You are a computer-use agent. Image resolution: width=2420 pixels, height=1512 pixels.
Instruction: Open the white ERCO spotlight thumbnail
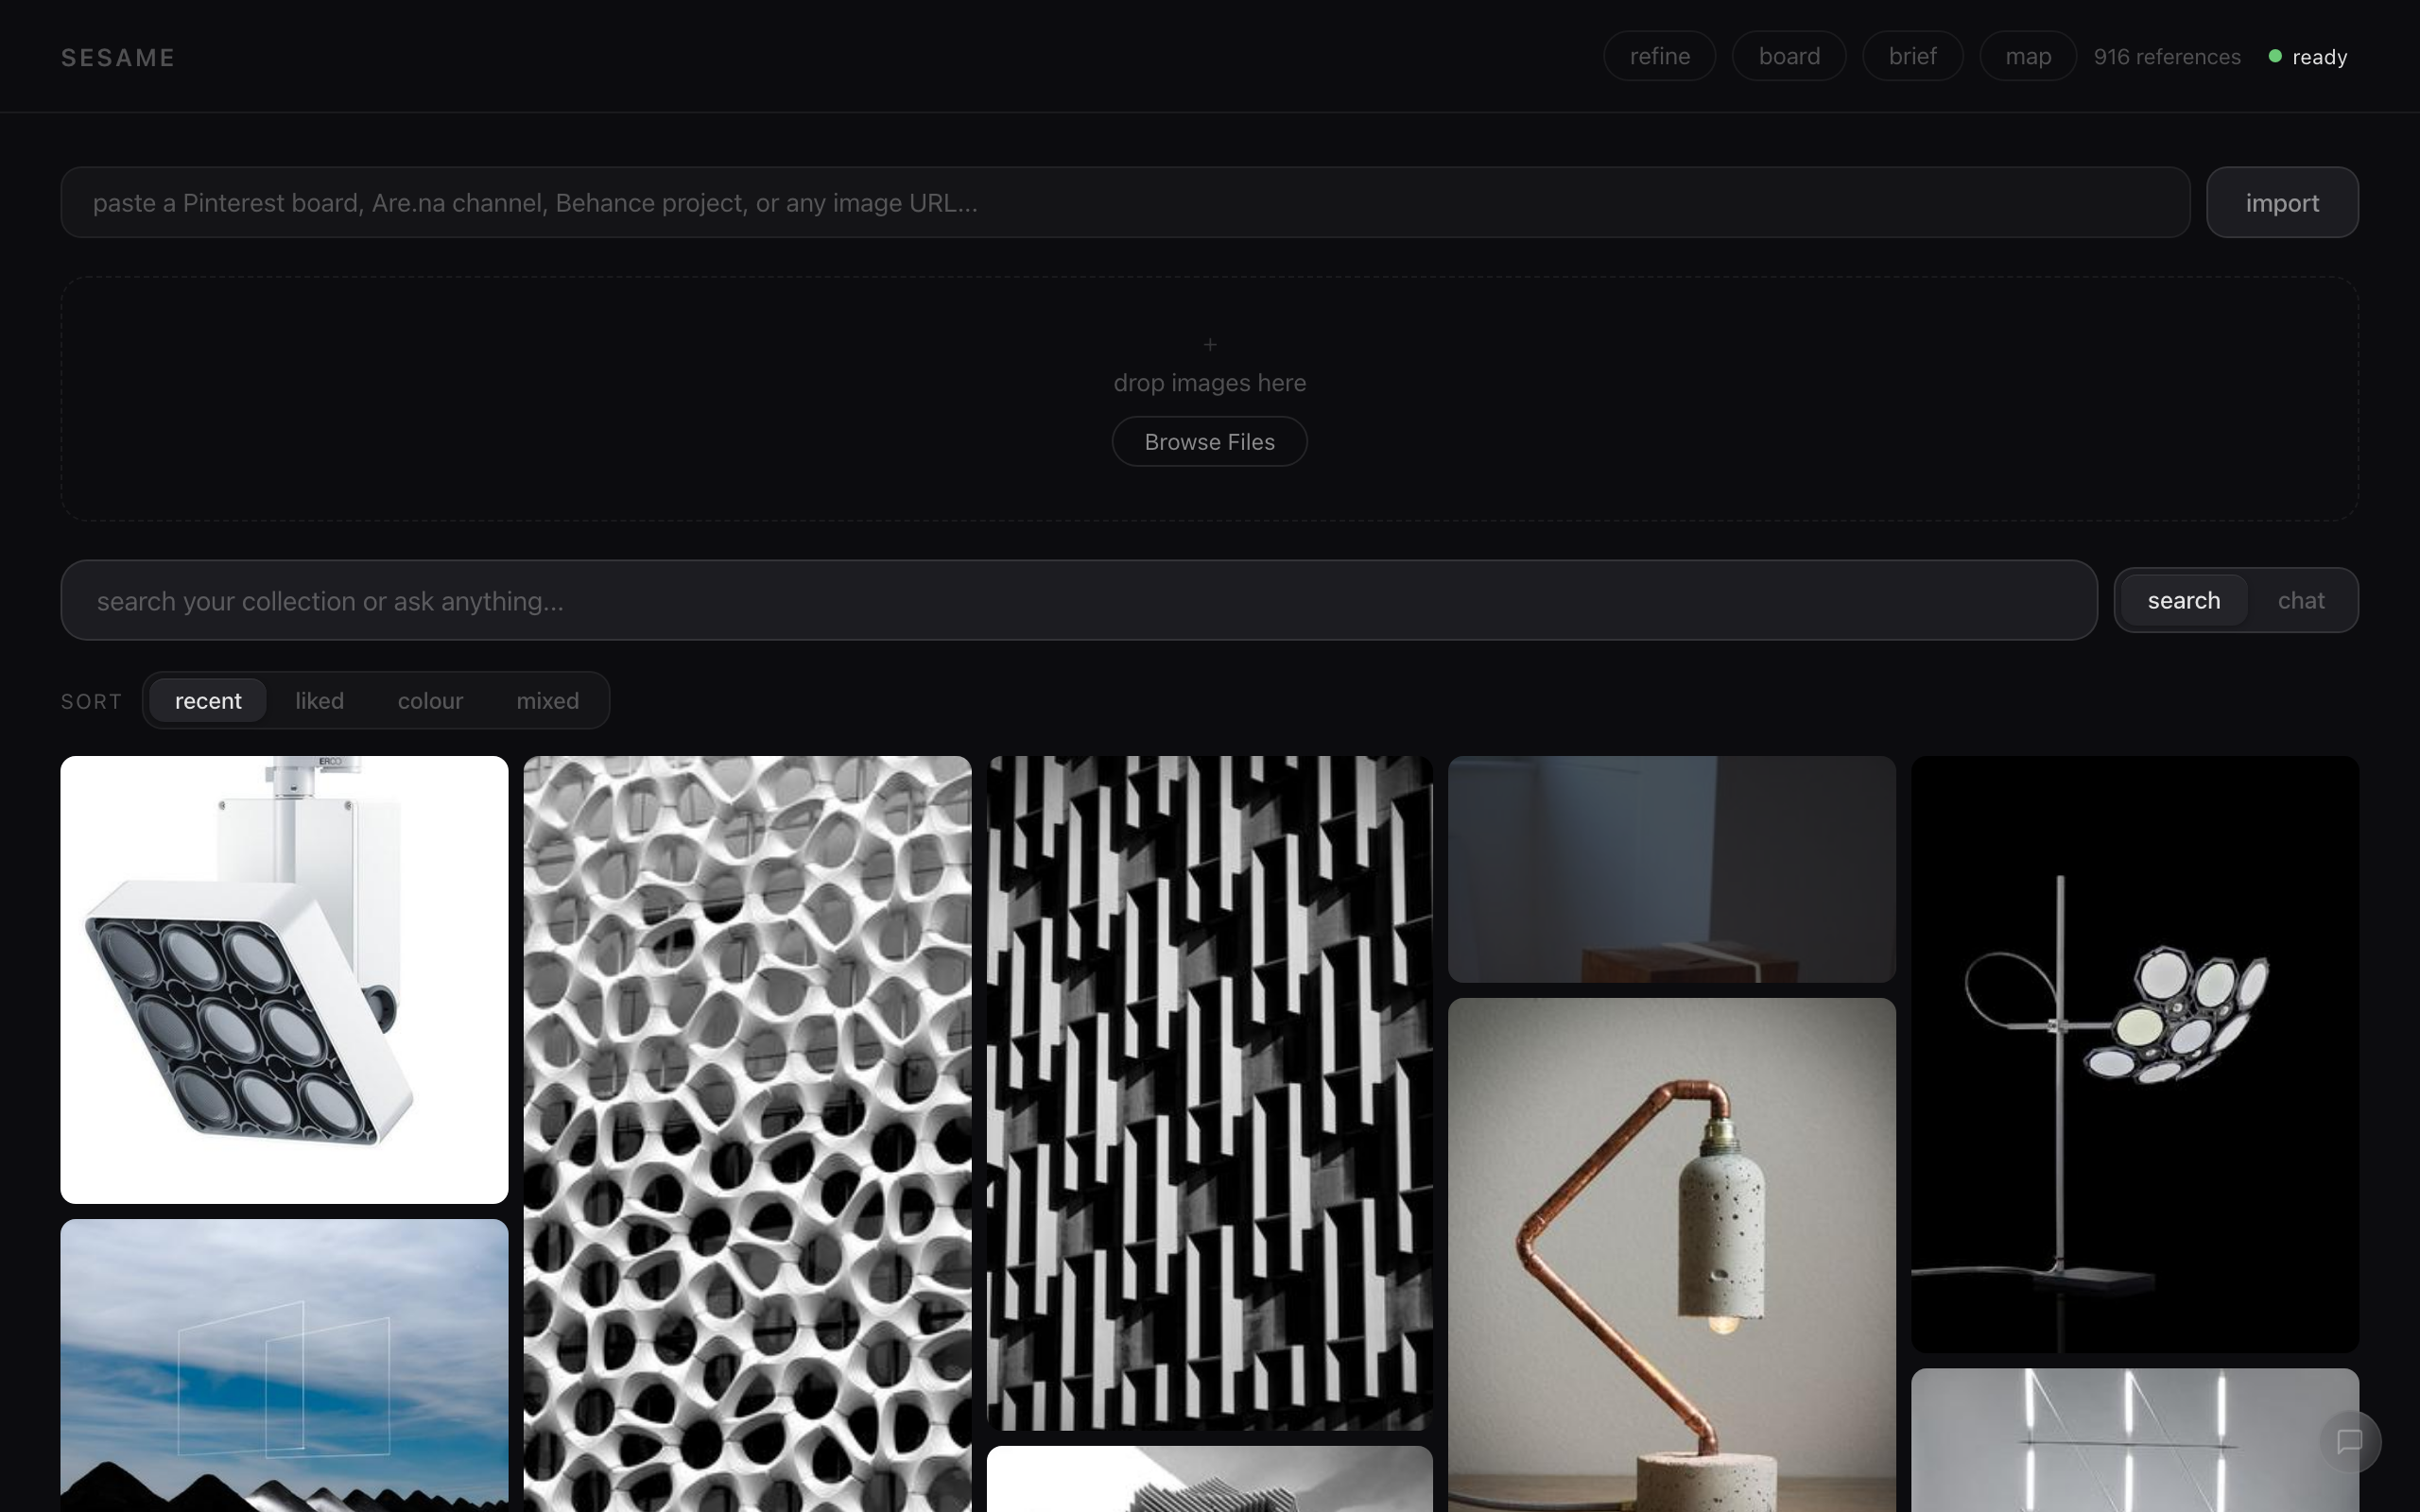(x=284, y=980)
